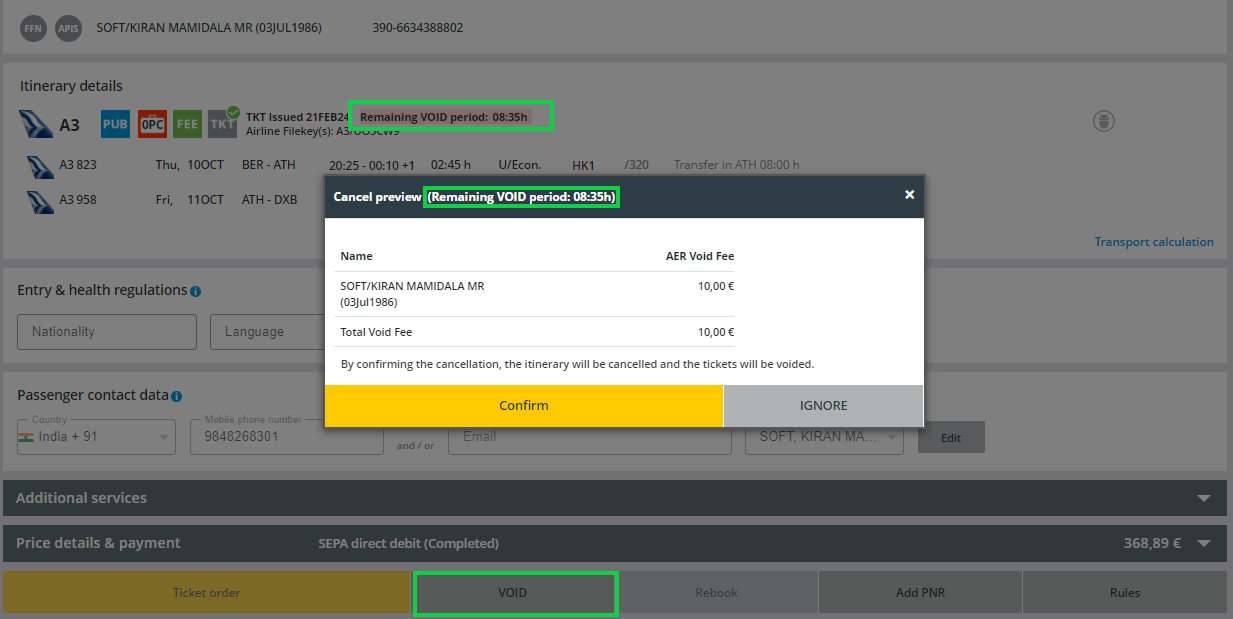Click the VOID button in bottom bar
This screenshot has width=1233, height=619.
[513, 593]
